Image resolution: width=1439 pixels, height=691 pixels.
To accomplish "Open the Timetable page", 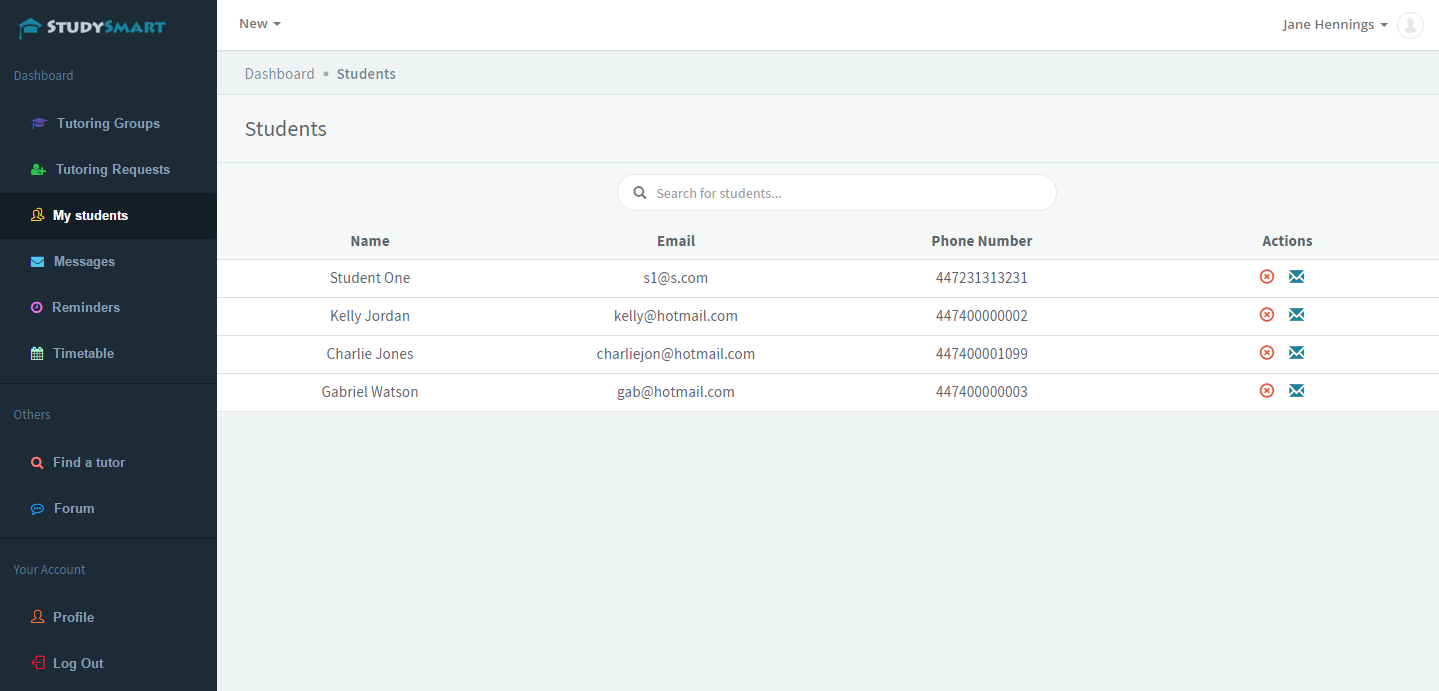I will (83, 354).
